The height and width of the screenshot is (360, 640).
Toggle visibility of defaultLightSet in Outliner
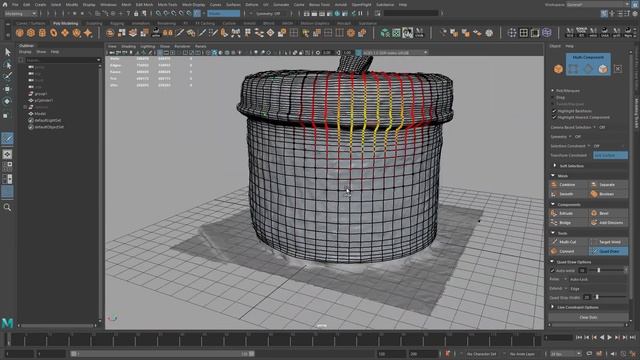(x=31, y=120)
